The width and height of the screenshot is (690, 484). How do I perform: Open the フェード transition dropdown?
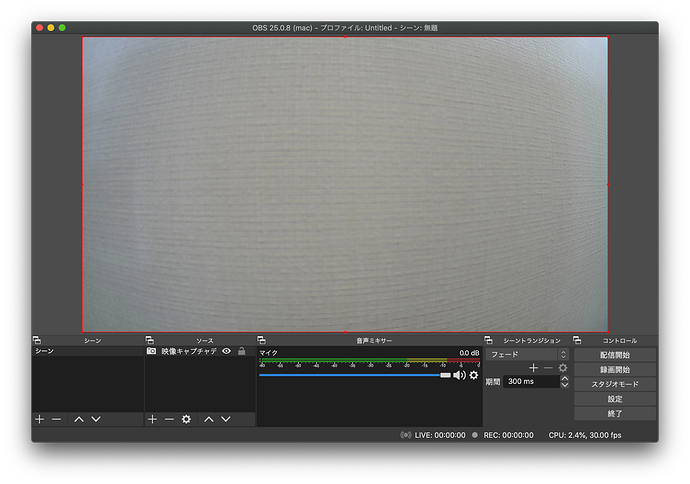[x=527, y=354]
